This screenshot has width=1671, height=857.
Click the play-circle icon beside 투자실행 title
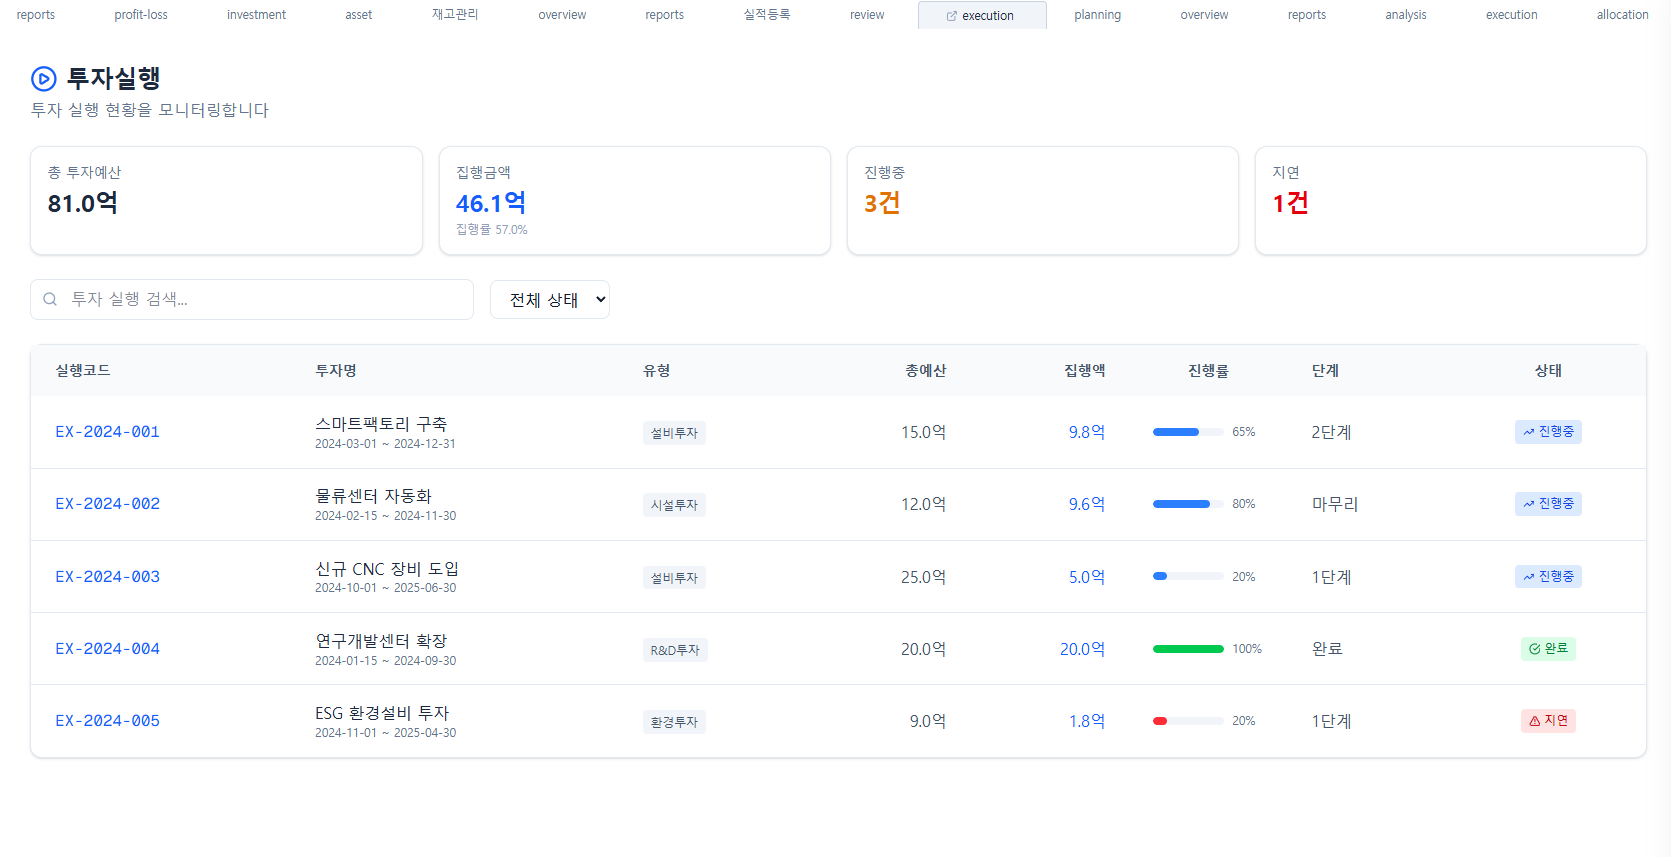click(43, 78)
